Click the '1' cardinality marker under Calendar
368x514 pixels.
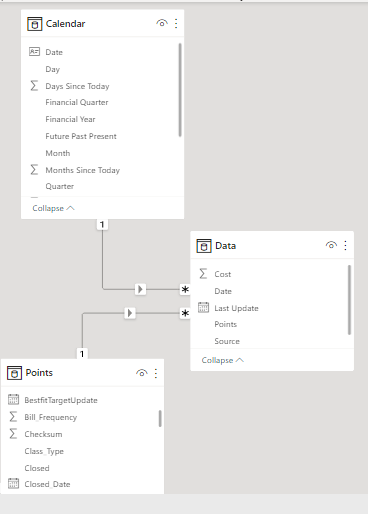[102, 225]
